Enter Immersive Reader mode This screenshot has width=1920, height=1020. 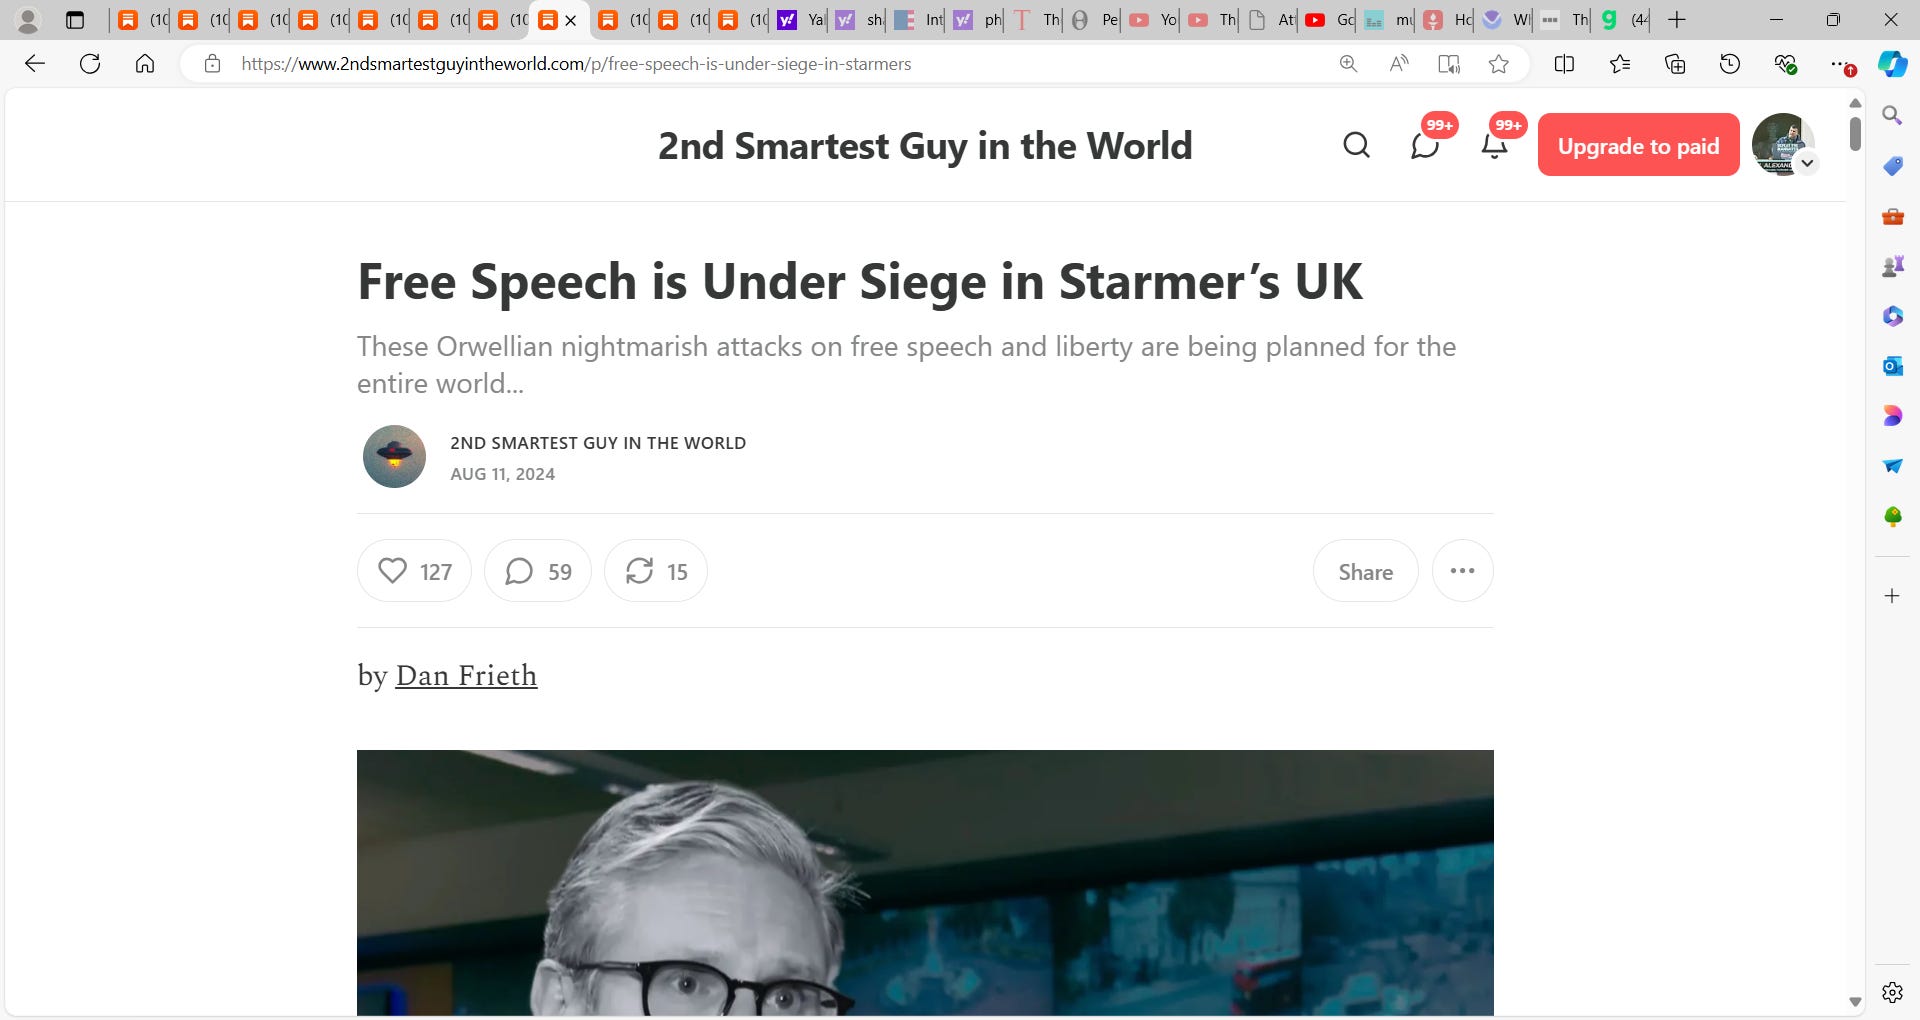click(x=1449, y=64)
